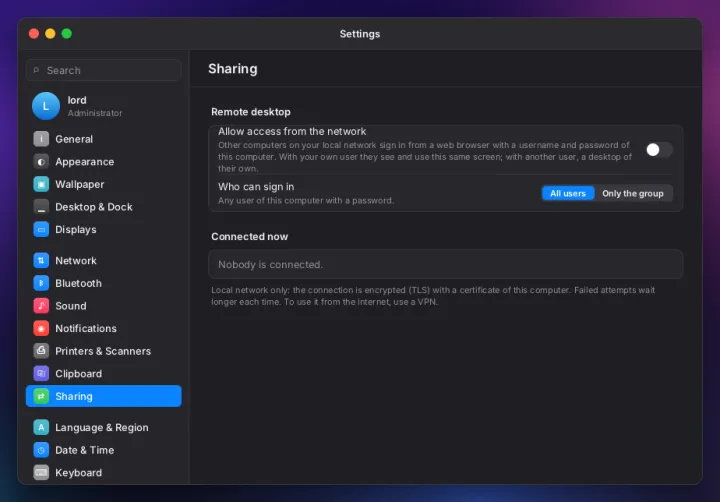The height and width of the screenshot is (502, 720).
Task: Click the Connected now heading
Action: (249, 236)
